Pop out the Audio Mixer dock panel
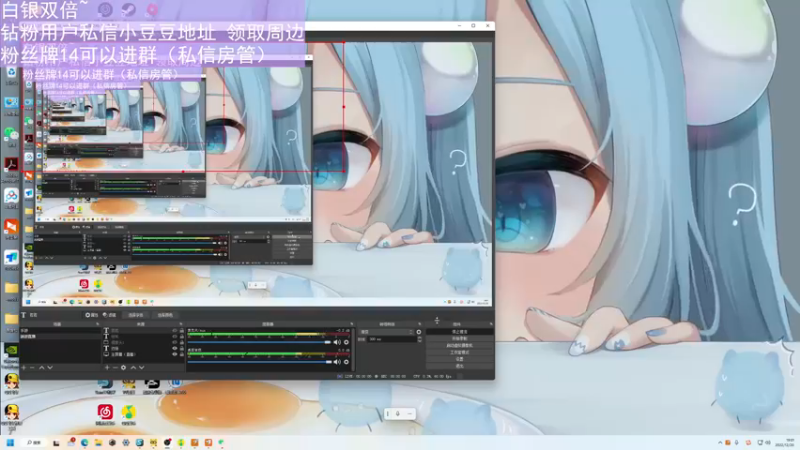The image size is (800, 450). point(352,324)
